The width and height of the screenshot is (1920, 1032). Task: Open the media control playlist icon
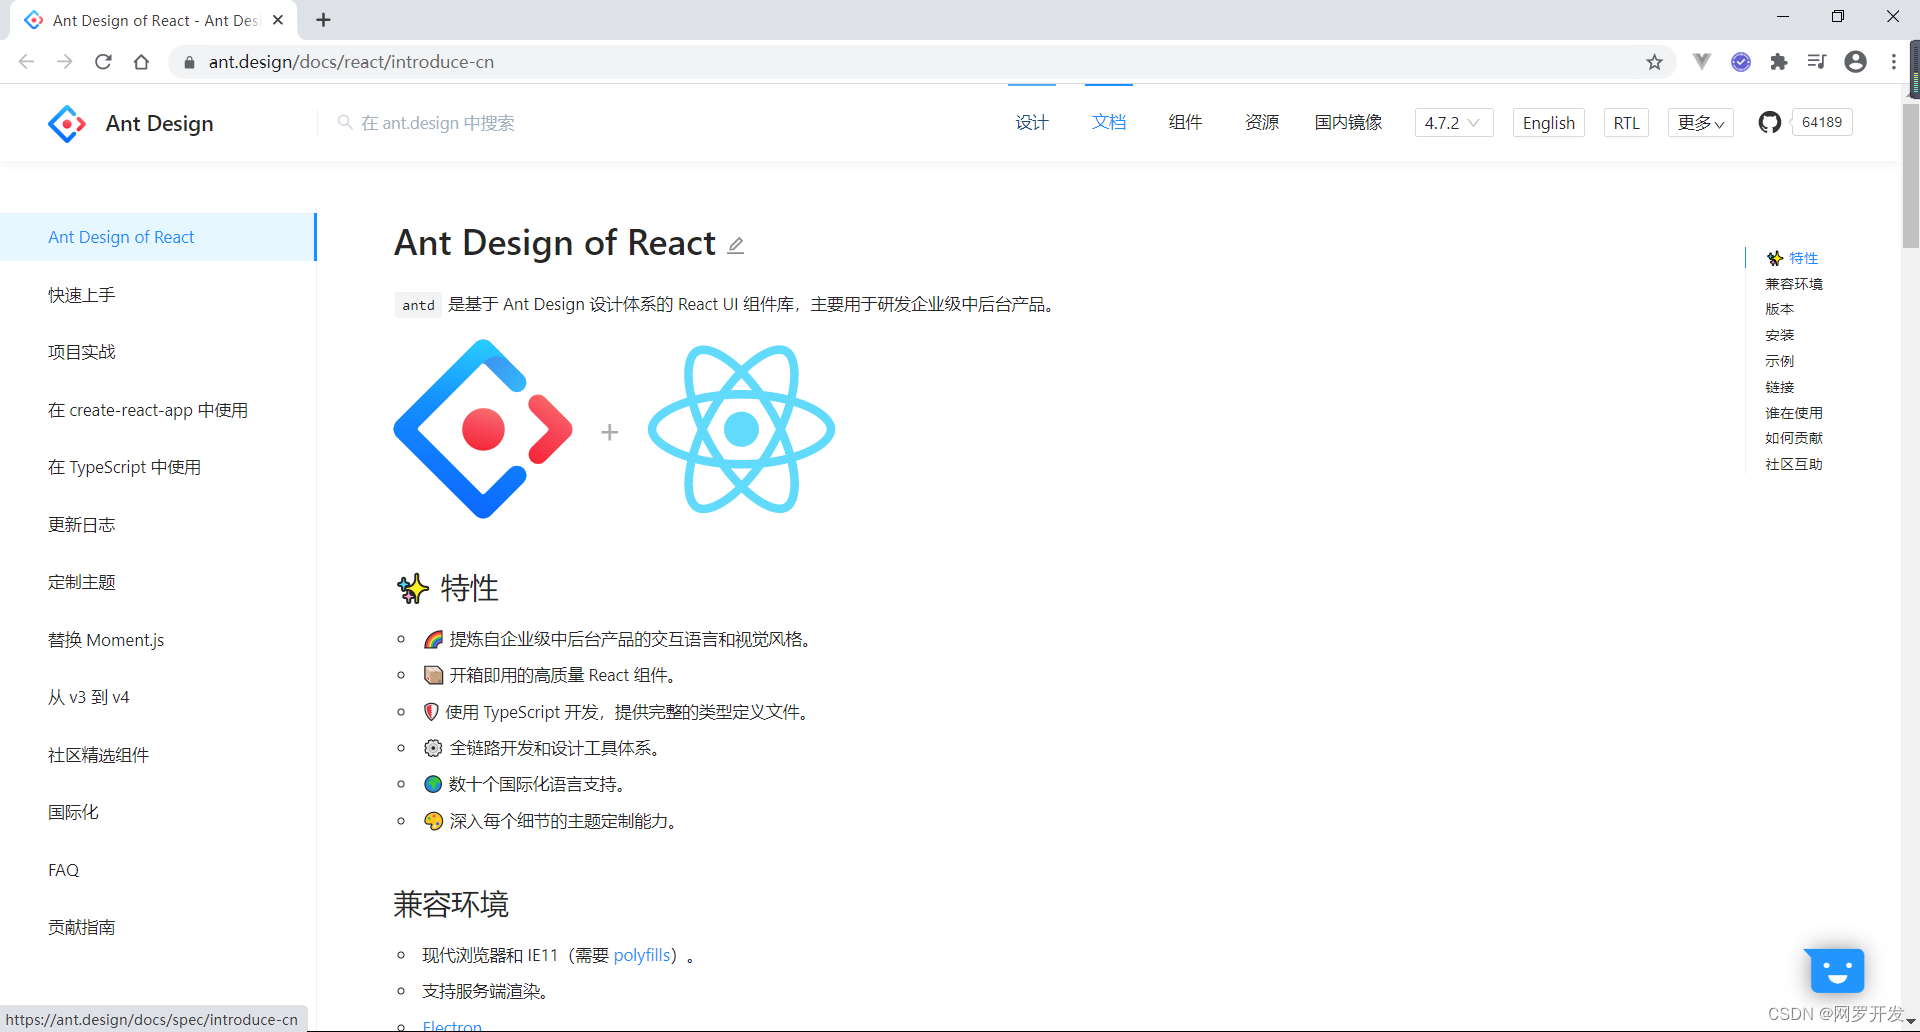pyautogui.click(x=1817, y=62)
